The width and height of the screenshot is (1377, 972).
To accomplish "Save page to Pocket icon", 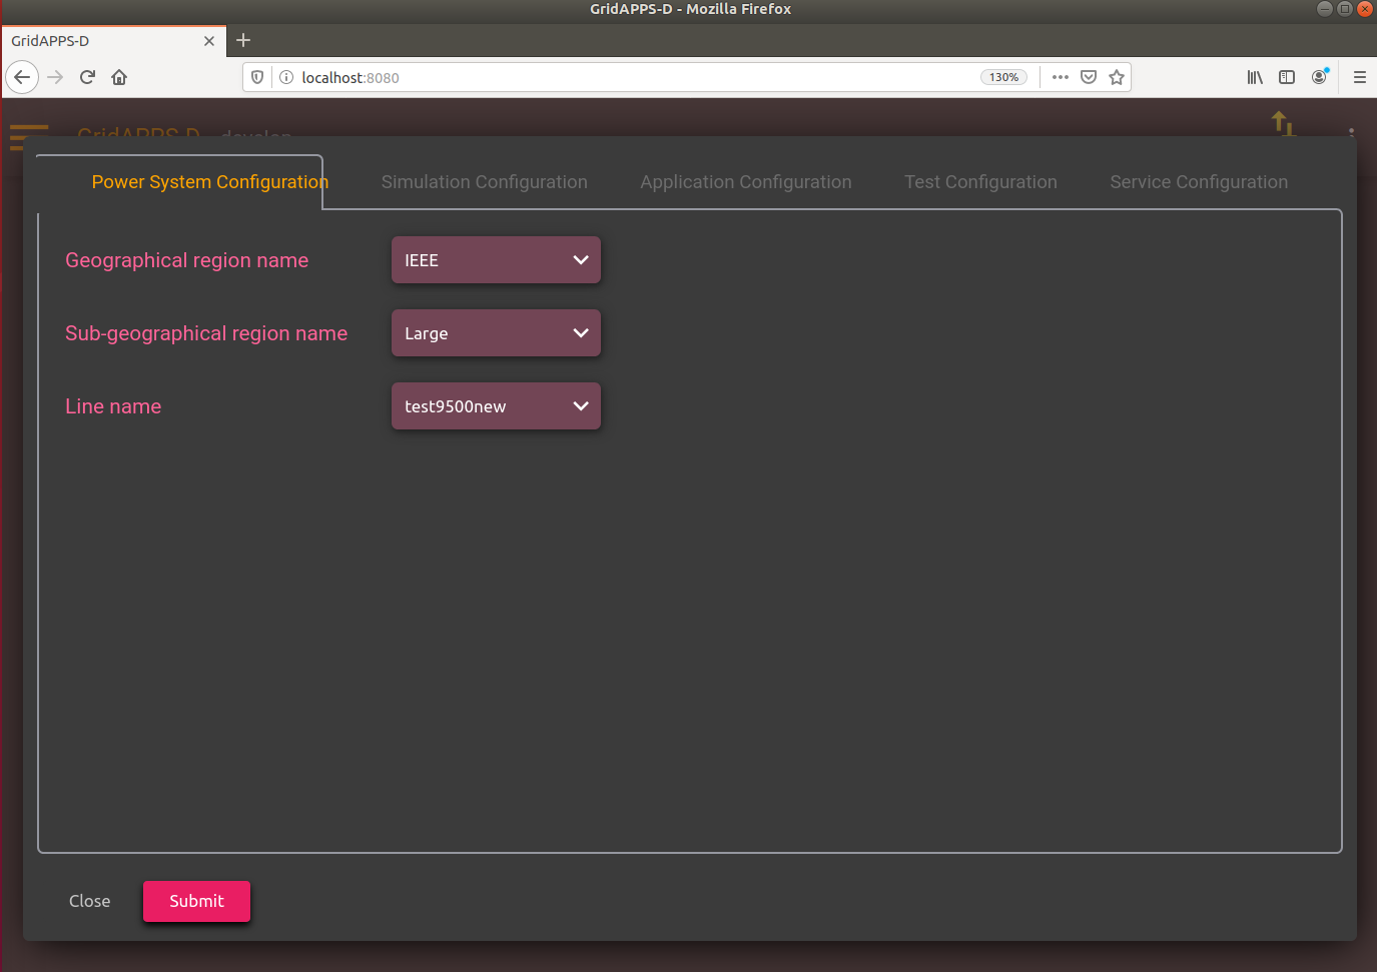I will point(1089,77).
